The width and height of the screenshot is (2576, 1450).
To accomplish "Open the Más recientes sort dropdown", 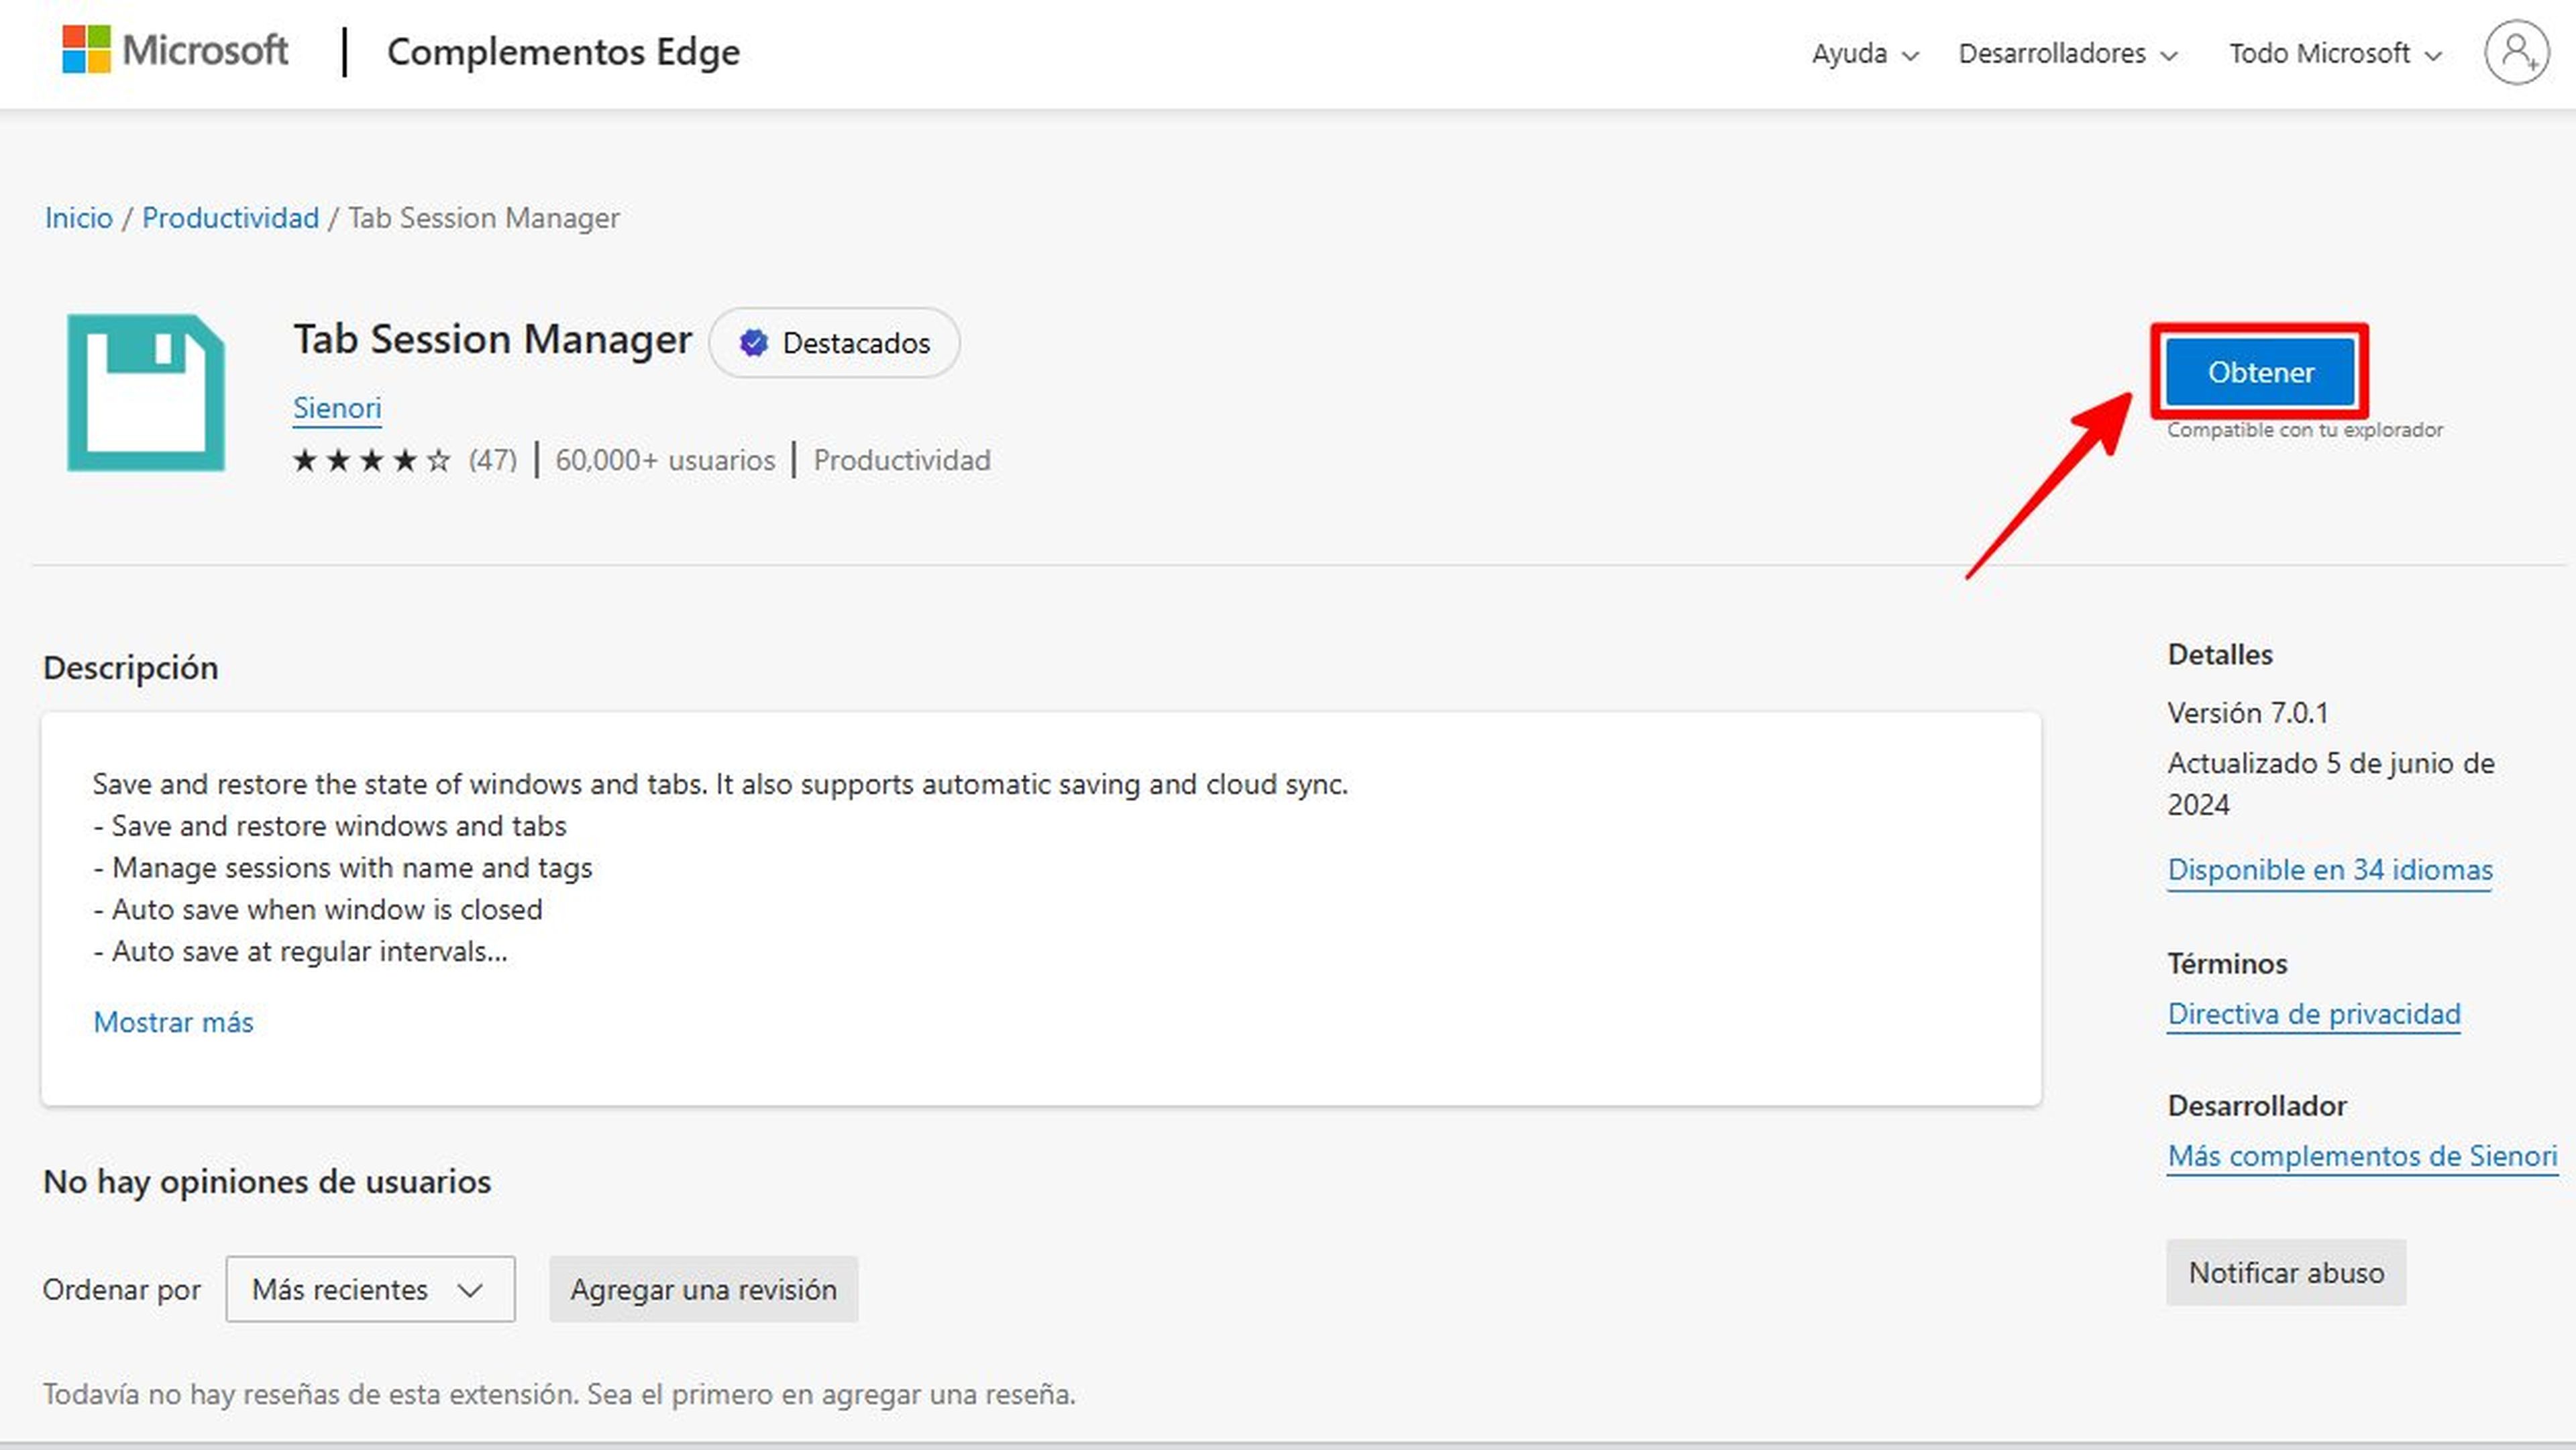I will pos(370,1289).
